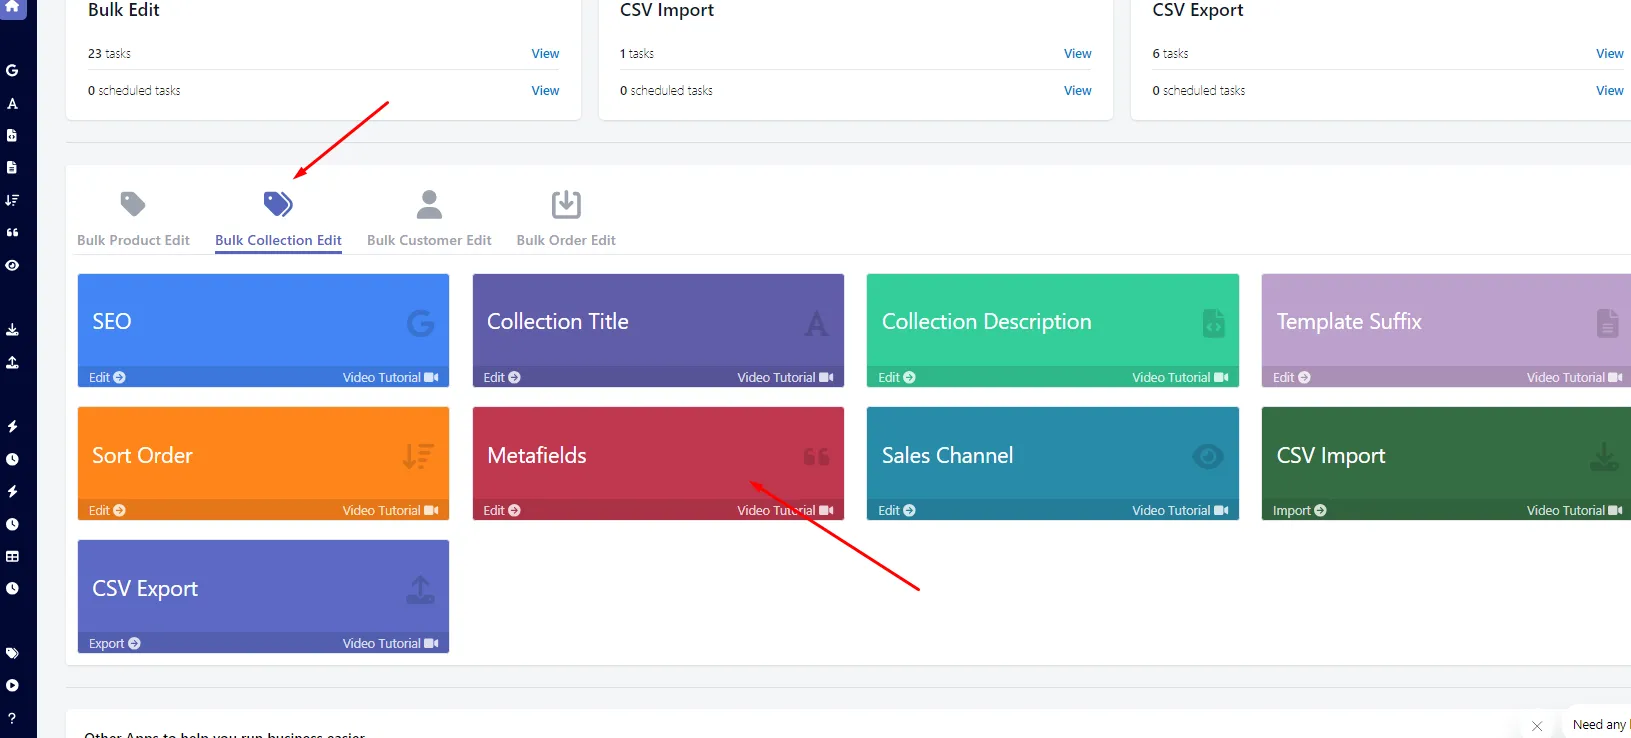Click the file icon on the Collection Description card
Image resolution: width=1631 pixels, height=738 pixels.
[x=1213, y=323]
